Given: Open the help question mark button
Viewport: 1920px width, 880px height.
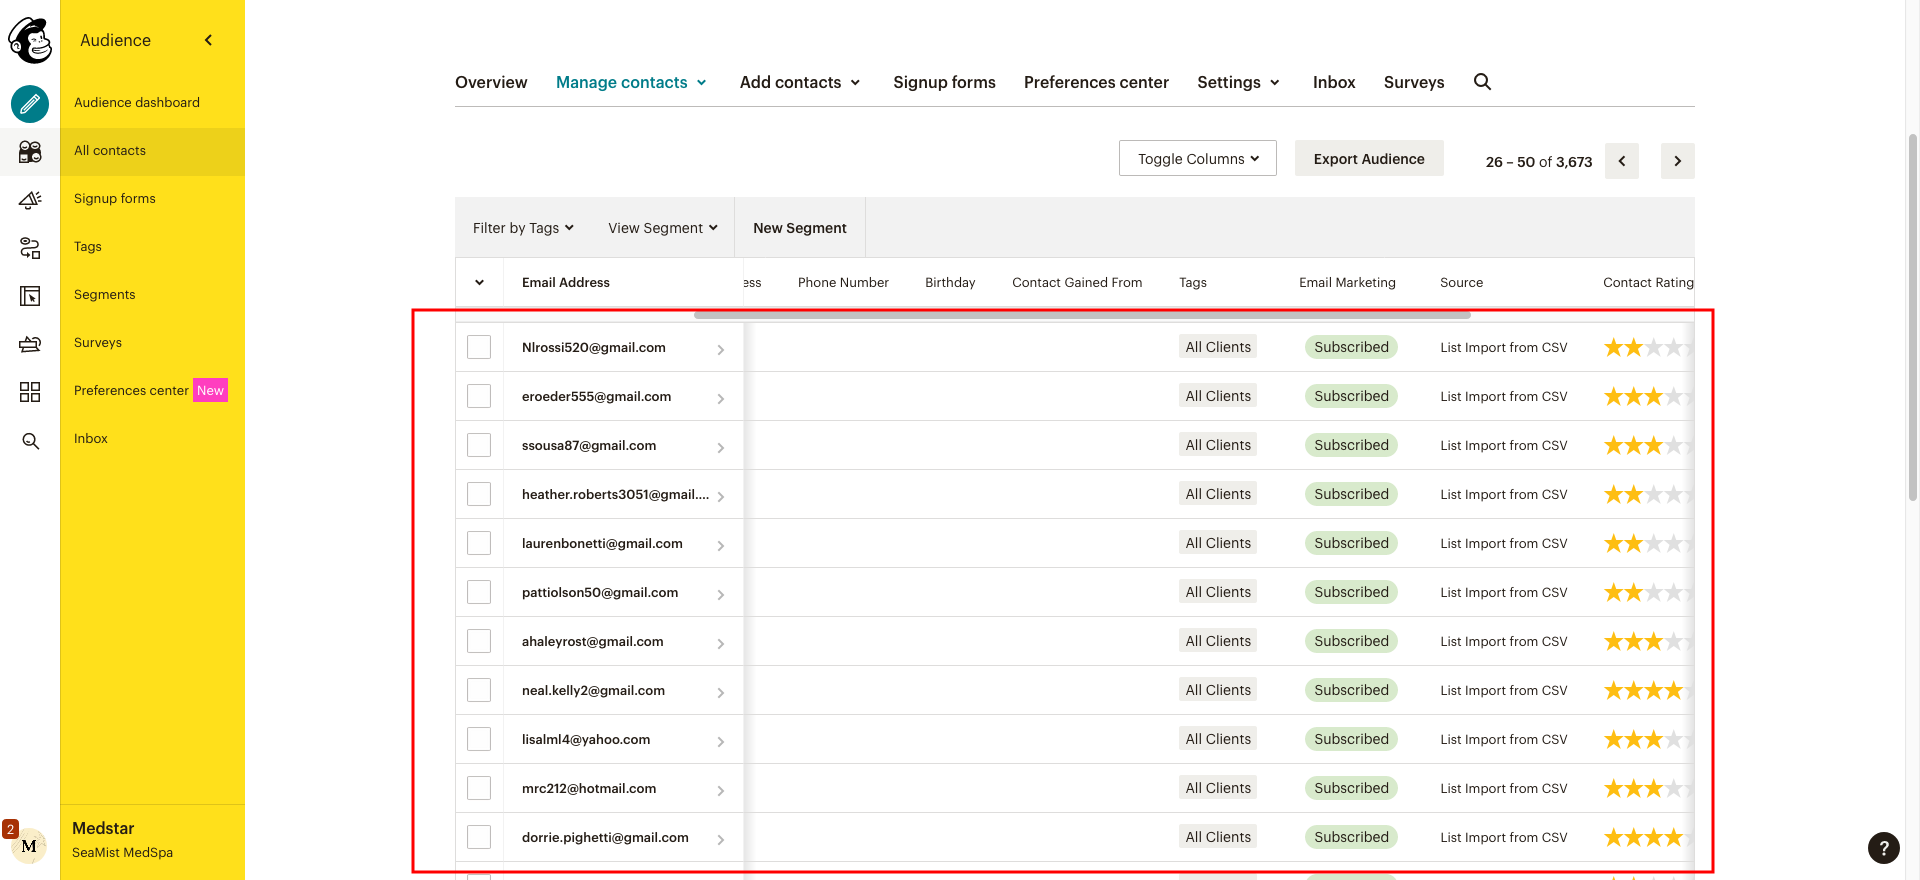Looking at the screenshot, I should 1883,848.
